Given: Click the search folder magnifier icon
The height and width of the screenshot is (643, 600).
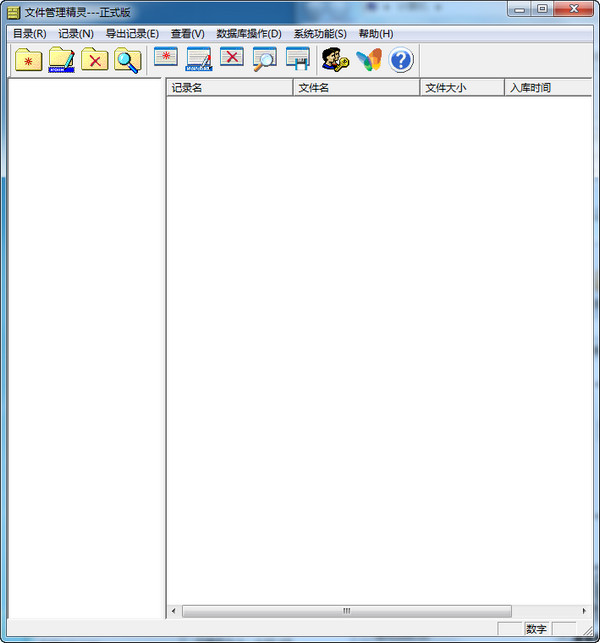Looking at the screenshot, I should point(127,60).
